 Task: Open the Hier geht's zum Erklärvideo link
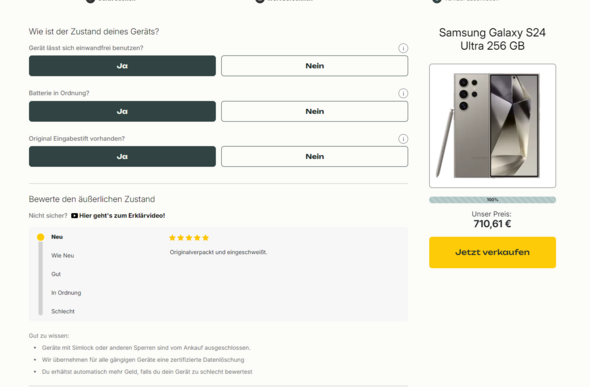122,216
